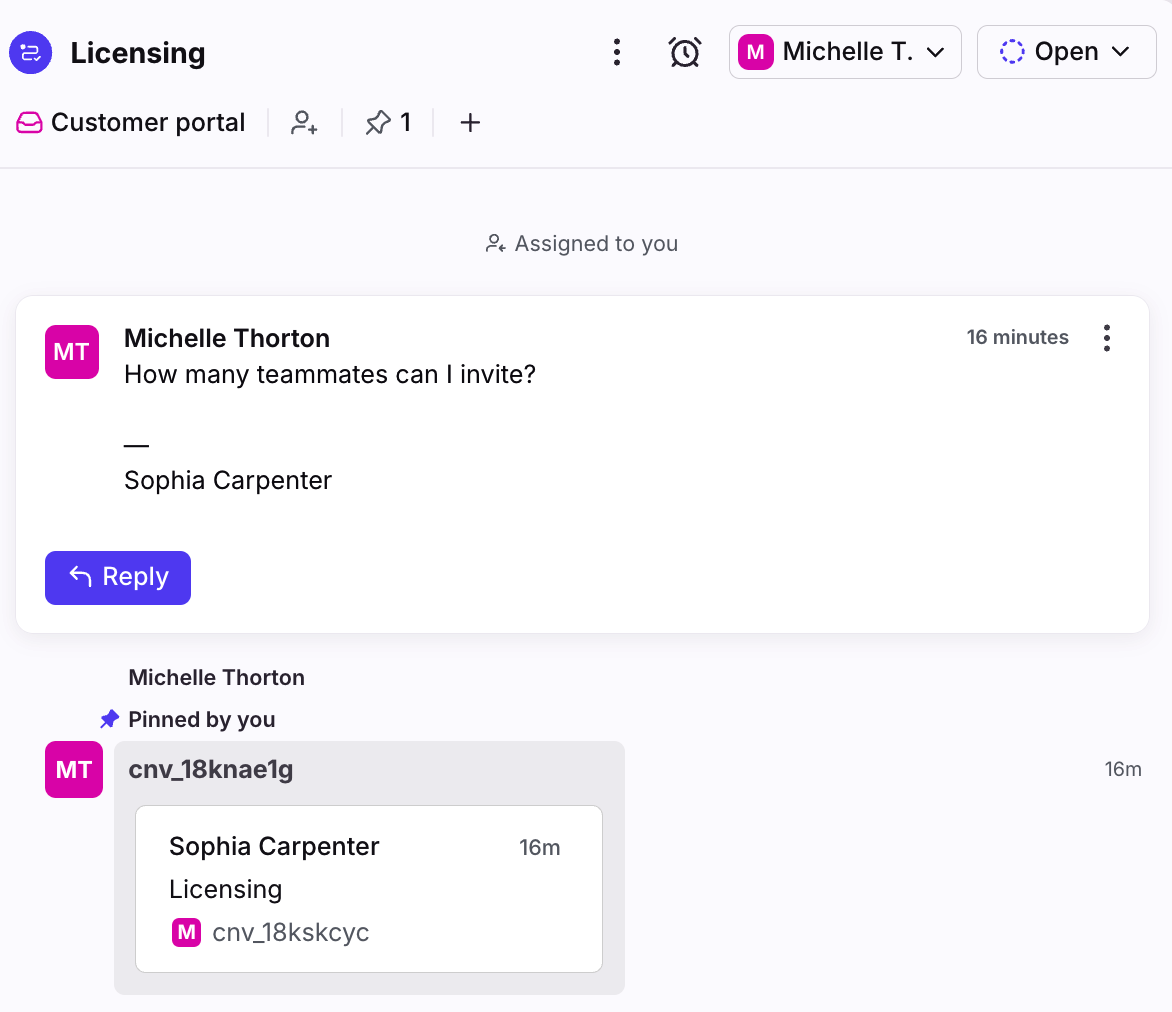1172x1012 pixels.
Task: Open linked conversation cnv_18knae1g
Action: pos(211,769)
